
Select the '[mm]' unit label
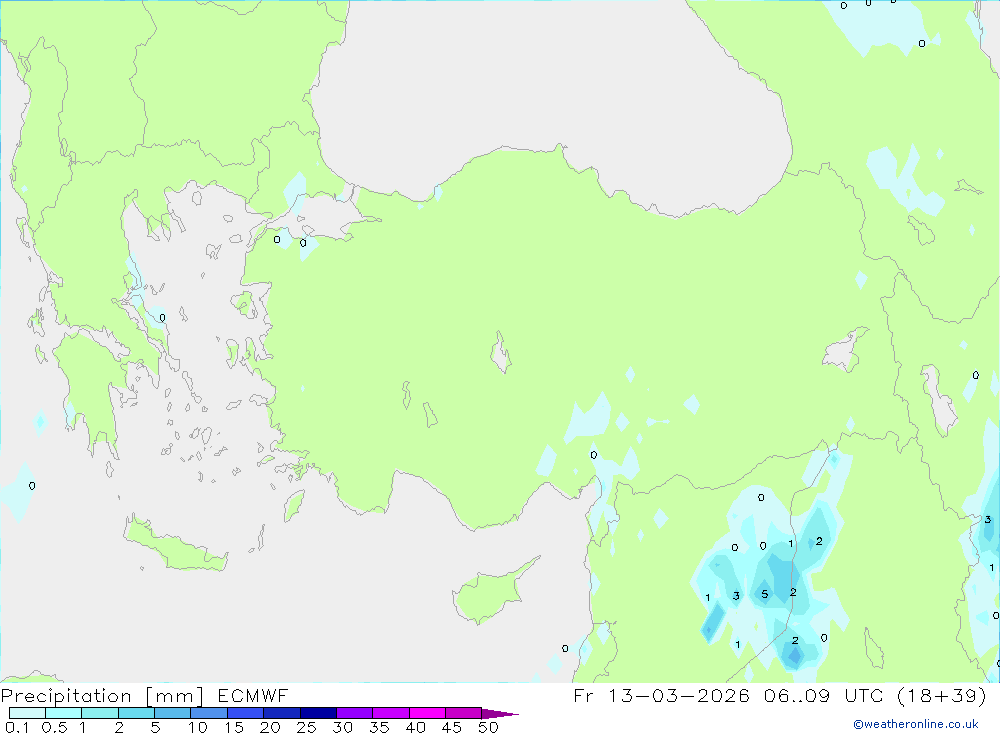(175, 696)
